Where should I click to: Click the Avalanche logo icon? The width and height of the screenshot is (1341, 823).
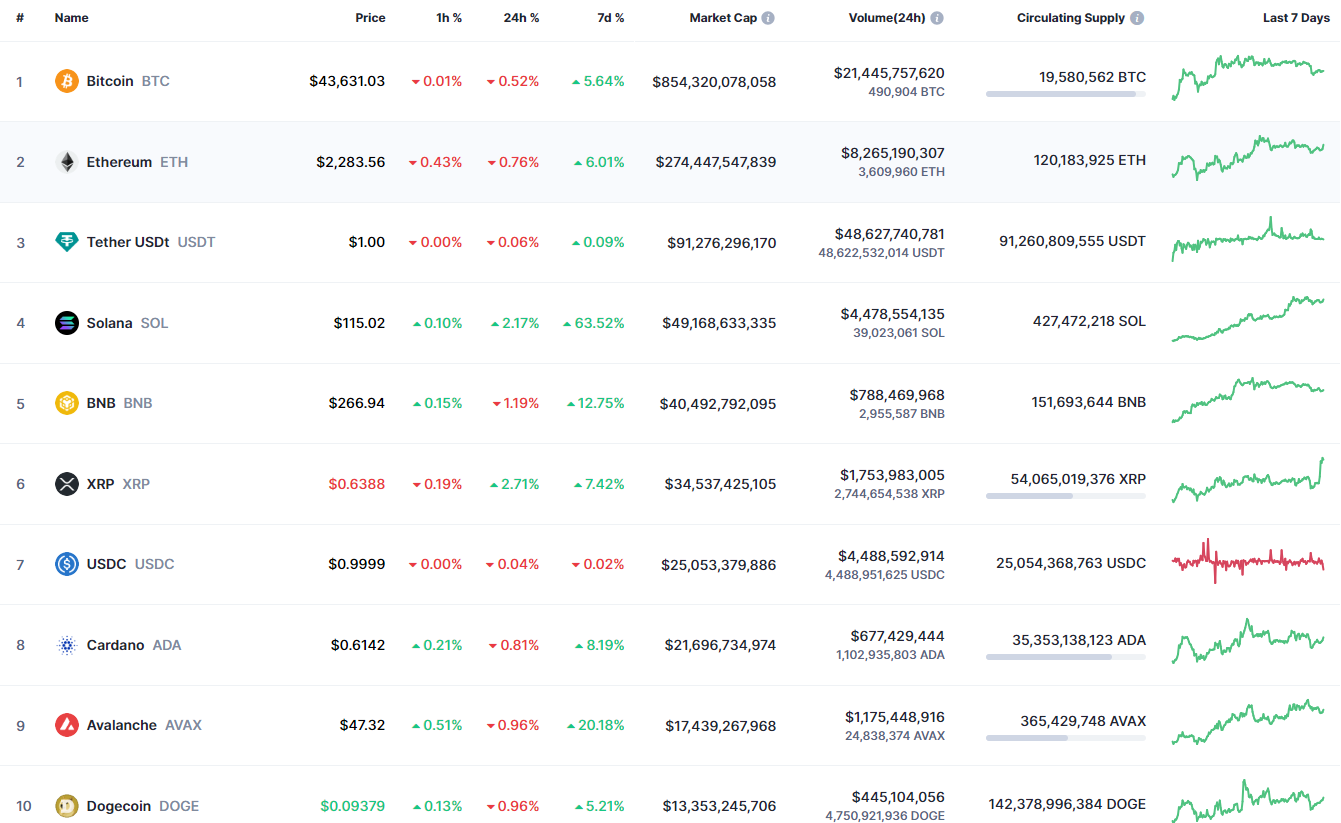(66, 725)
